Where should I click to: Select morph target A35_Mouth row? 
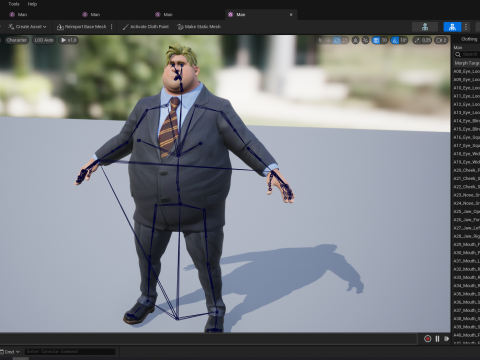pyautogui.click(x=466, y=294)
